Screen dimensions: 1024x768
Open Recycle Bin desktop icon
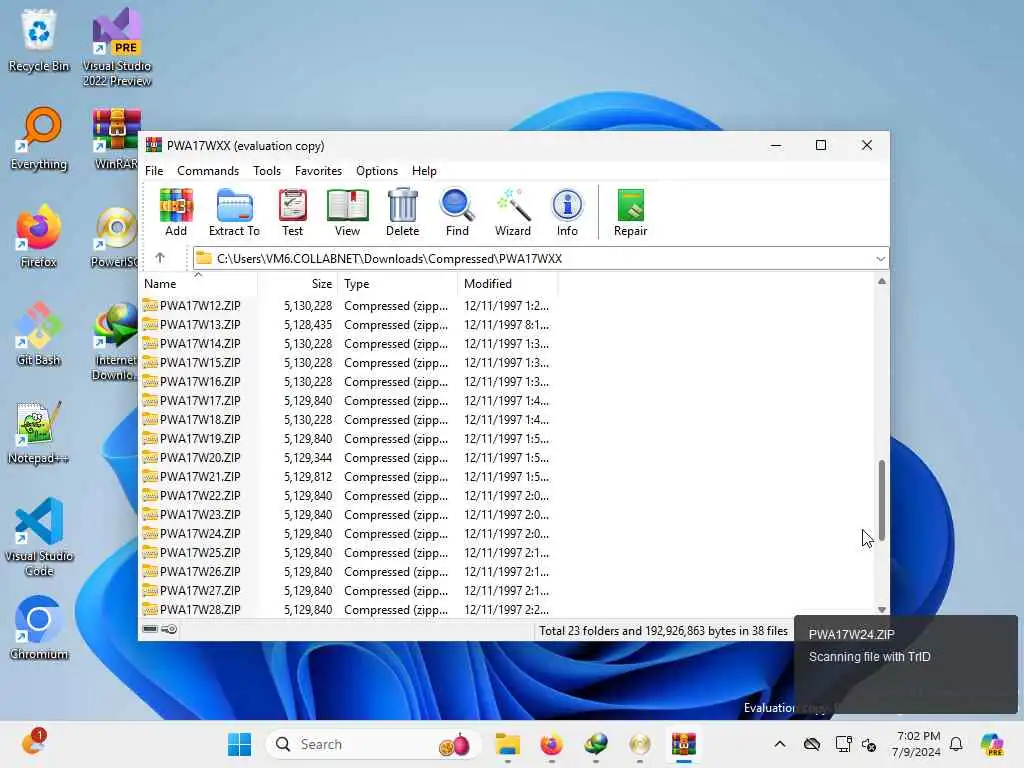click(39, 40)
